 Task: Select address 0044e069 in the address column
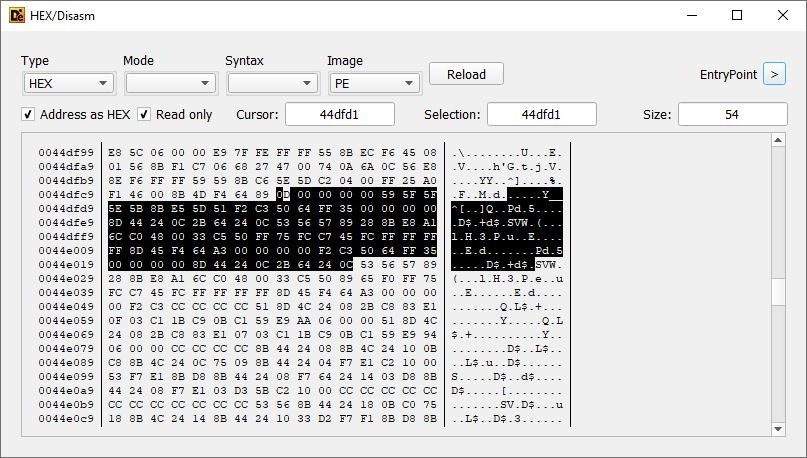[66, 334]
